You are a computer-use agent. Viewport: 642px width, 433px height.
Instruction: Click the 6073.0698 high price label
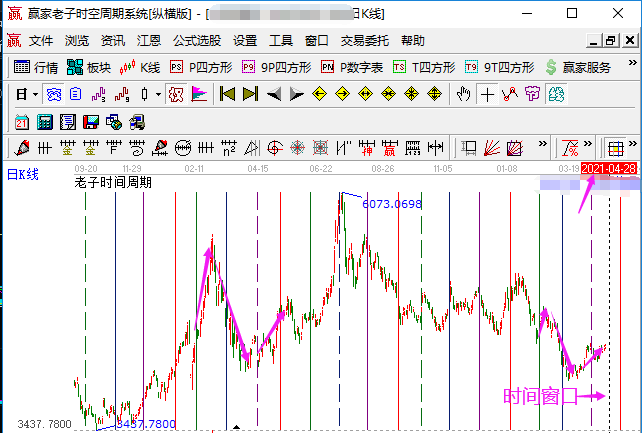point(392,204)
